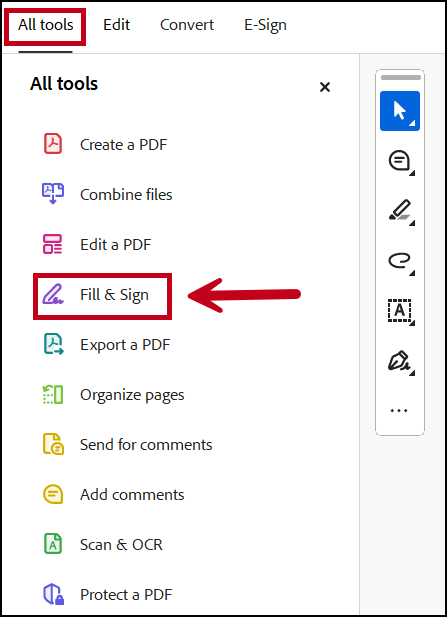This screenshot has width=447, height=617.
Task: Expand more options via three dots
Action: coord(399,410)
